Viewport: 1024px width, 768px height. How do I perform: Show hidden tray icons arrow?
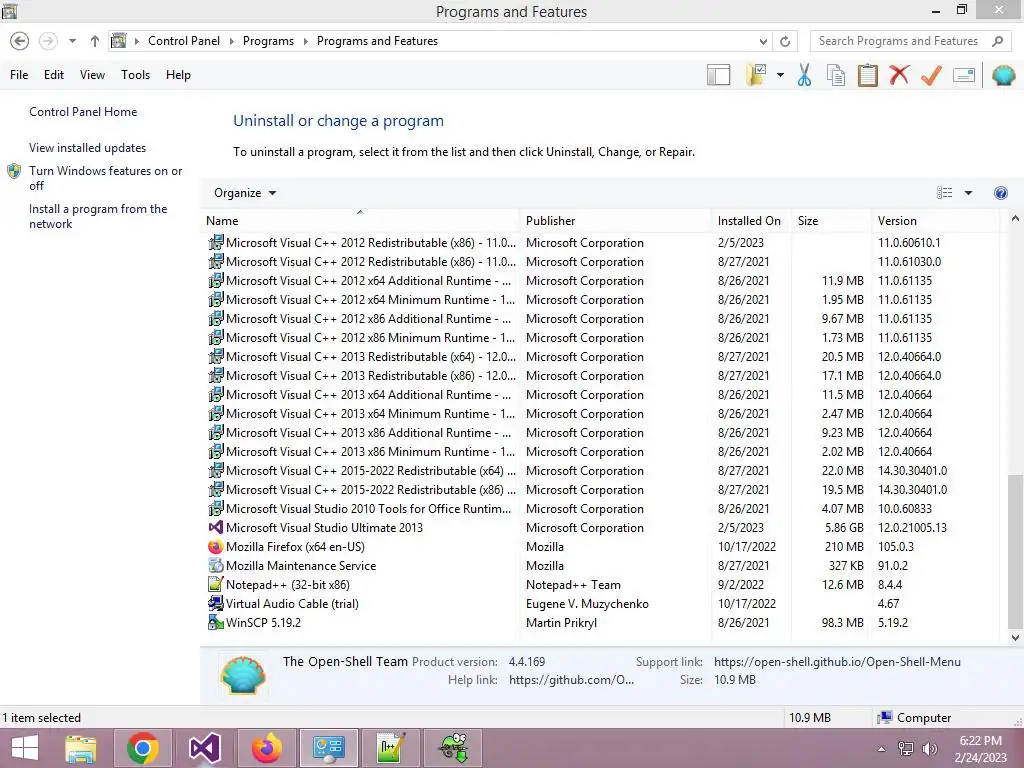882,749
